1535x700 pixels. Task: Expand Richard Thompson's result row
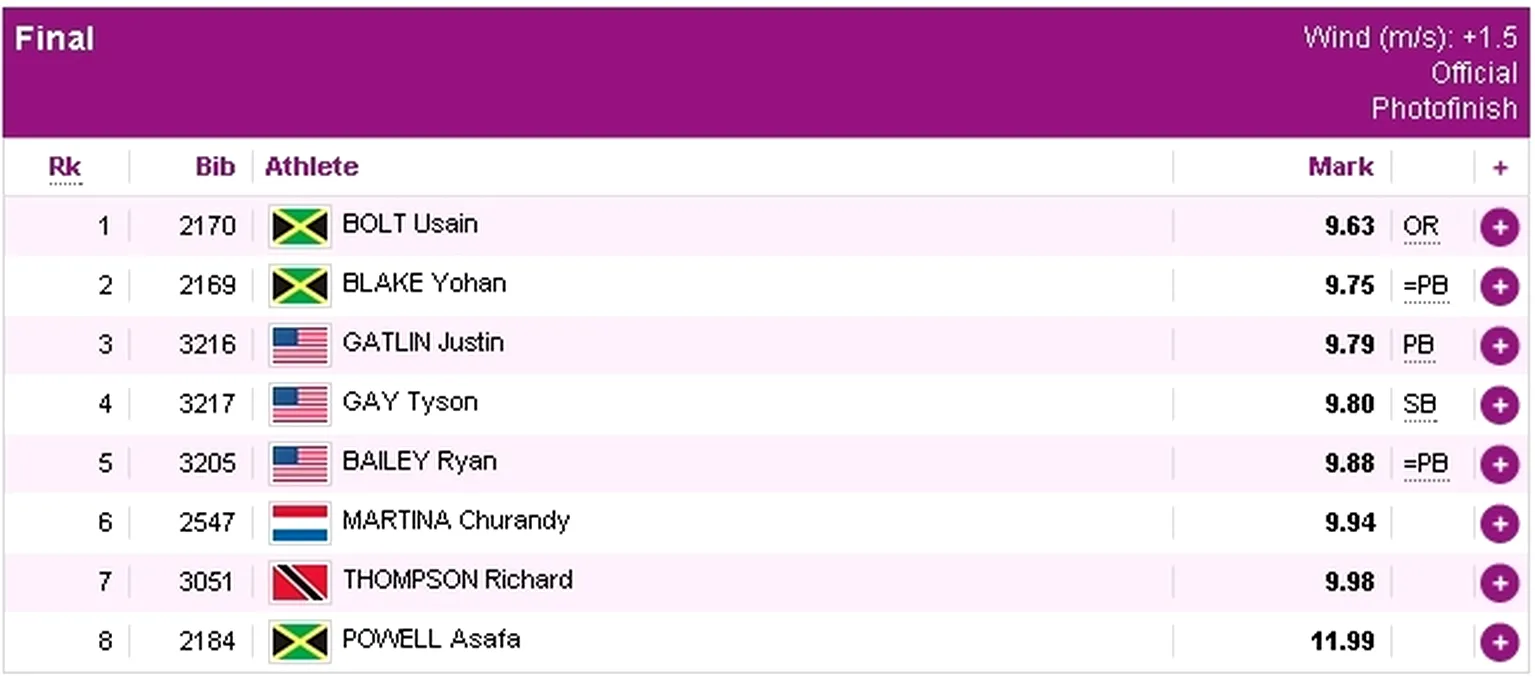click(1499, 583)
